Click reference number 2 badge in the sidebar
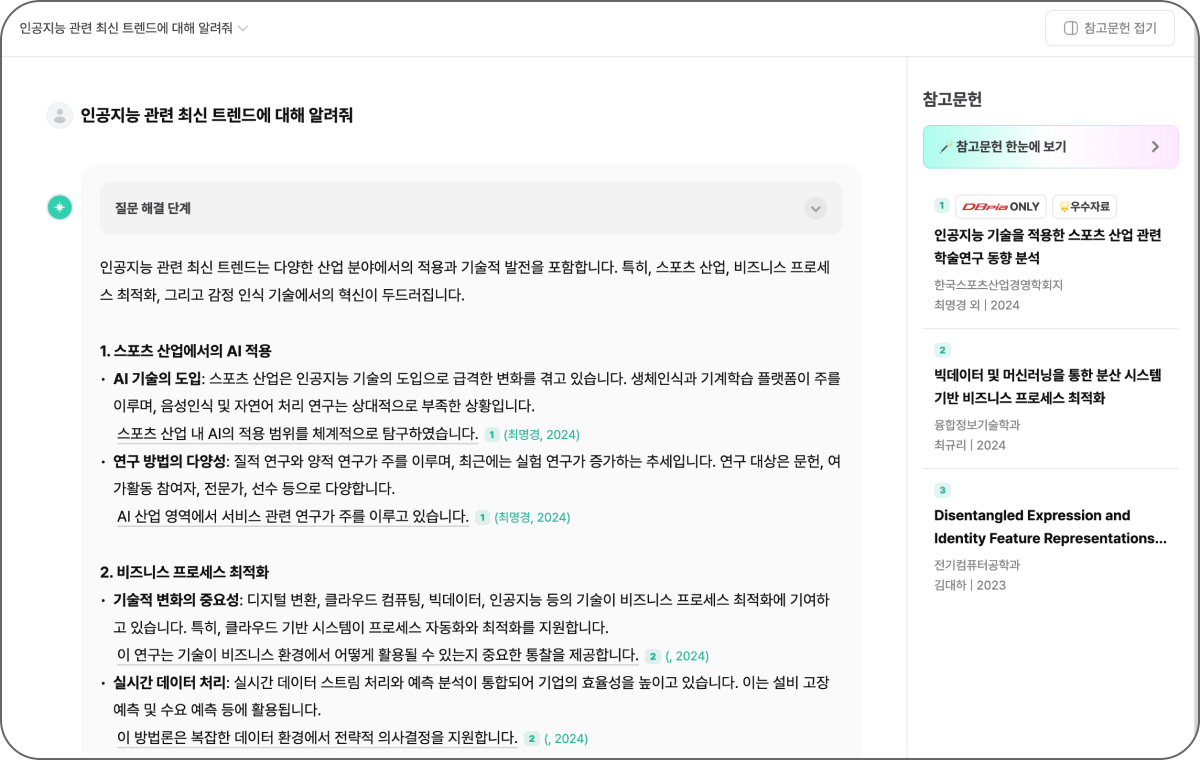 pyautogui.click(x=941, y=350)
